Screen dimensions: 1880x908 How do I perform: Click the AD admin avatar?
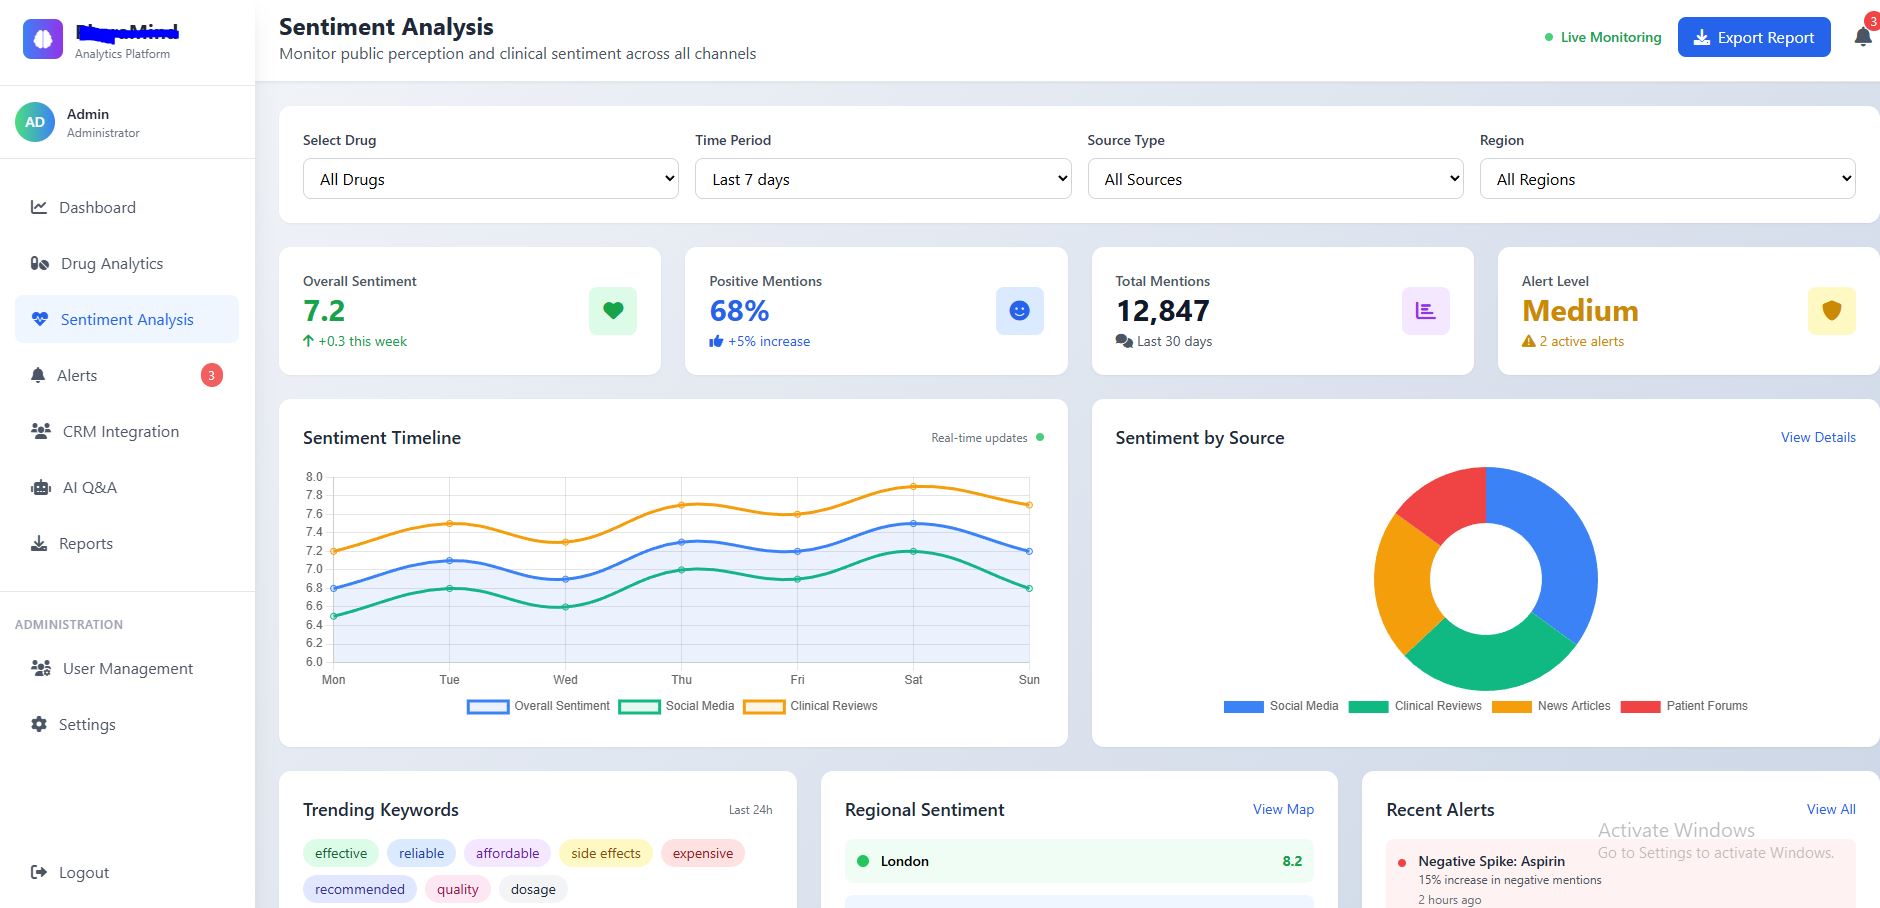click(x=35, y=122)
